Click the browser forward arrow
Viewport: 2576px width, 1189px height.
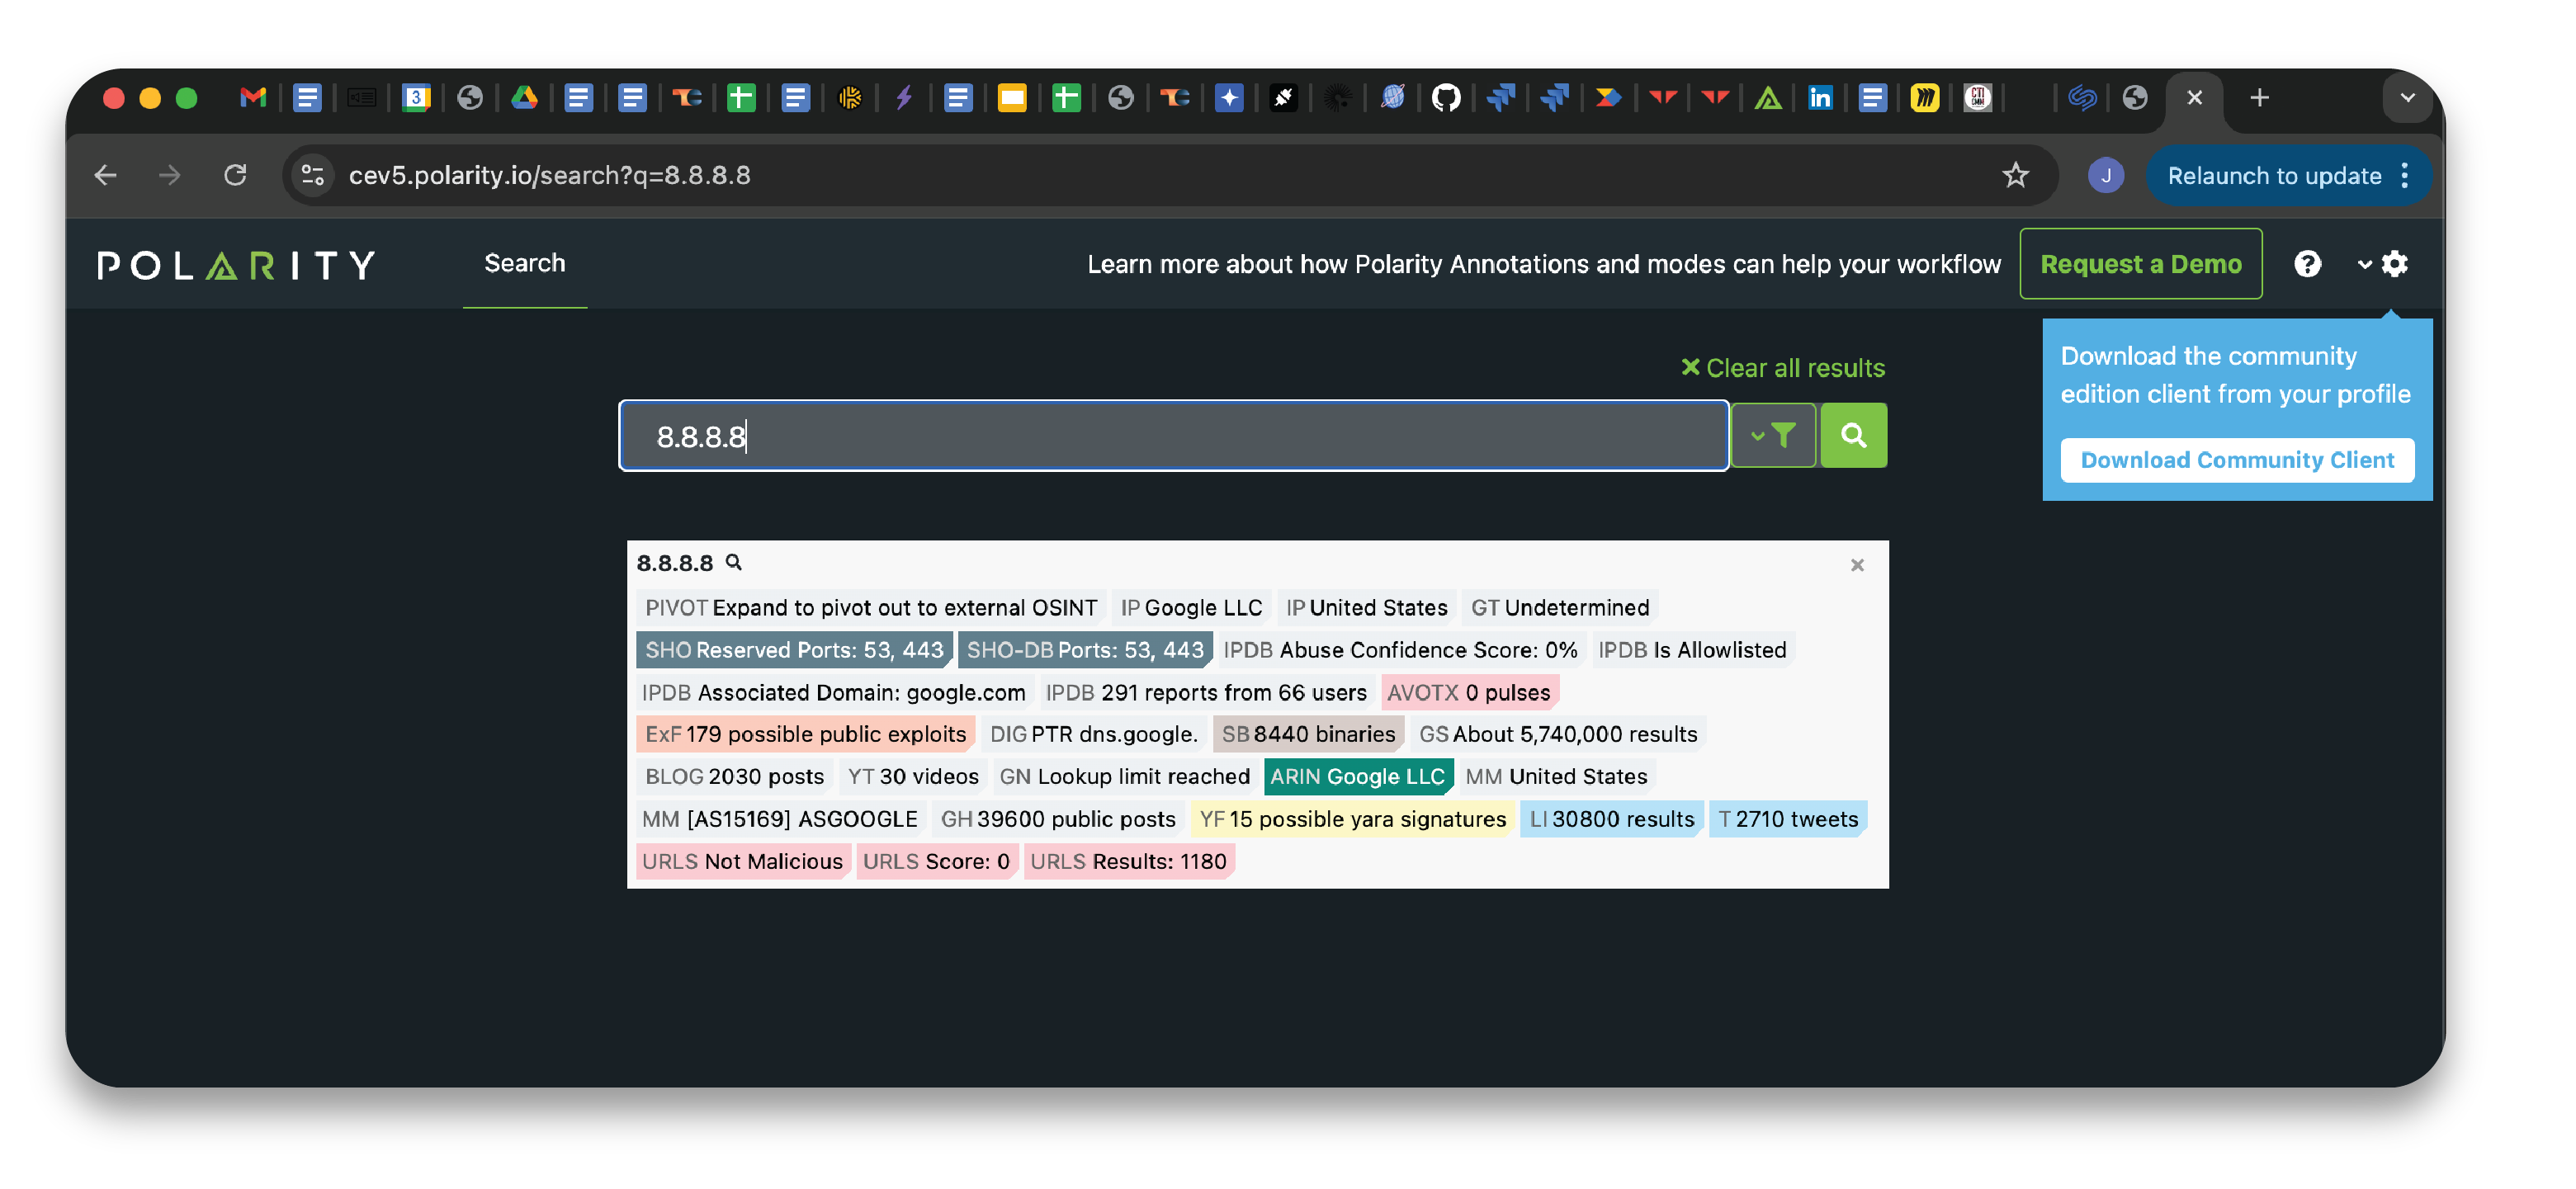[x=170, y=175]
